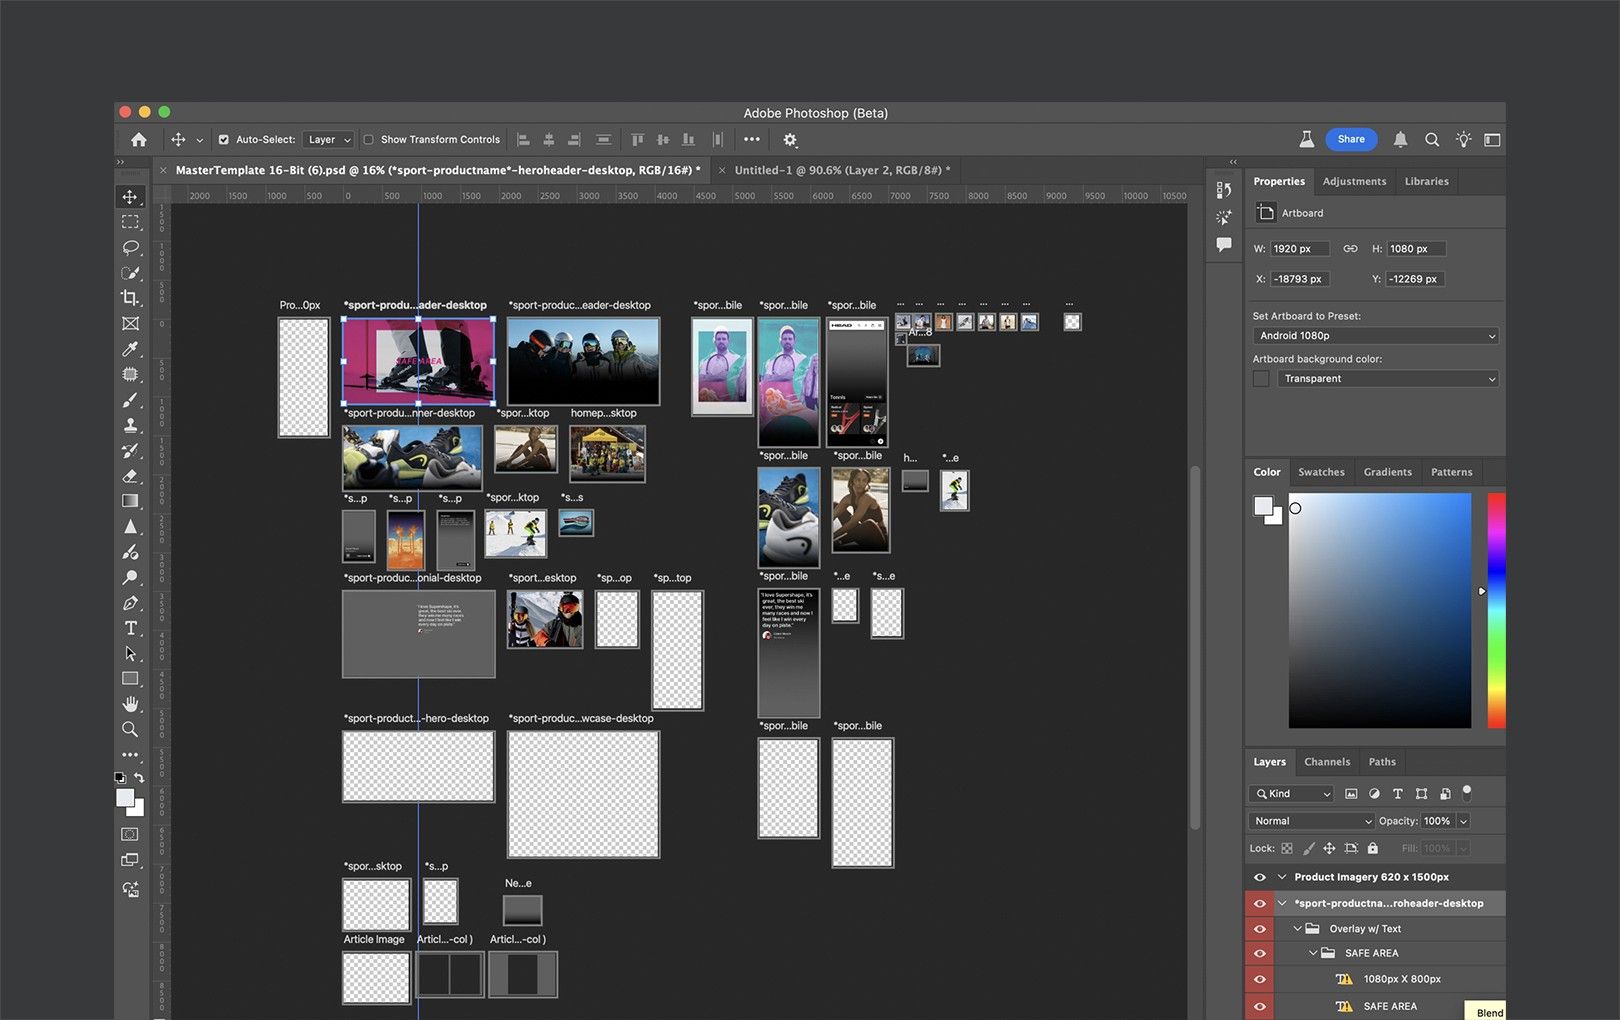Select the Move tool in toolbar

click(130, 197)
